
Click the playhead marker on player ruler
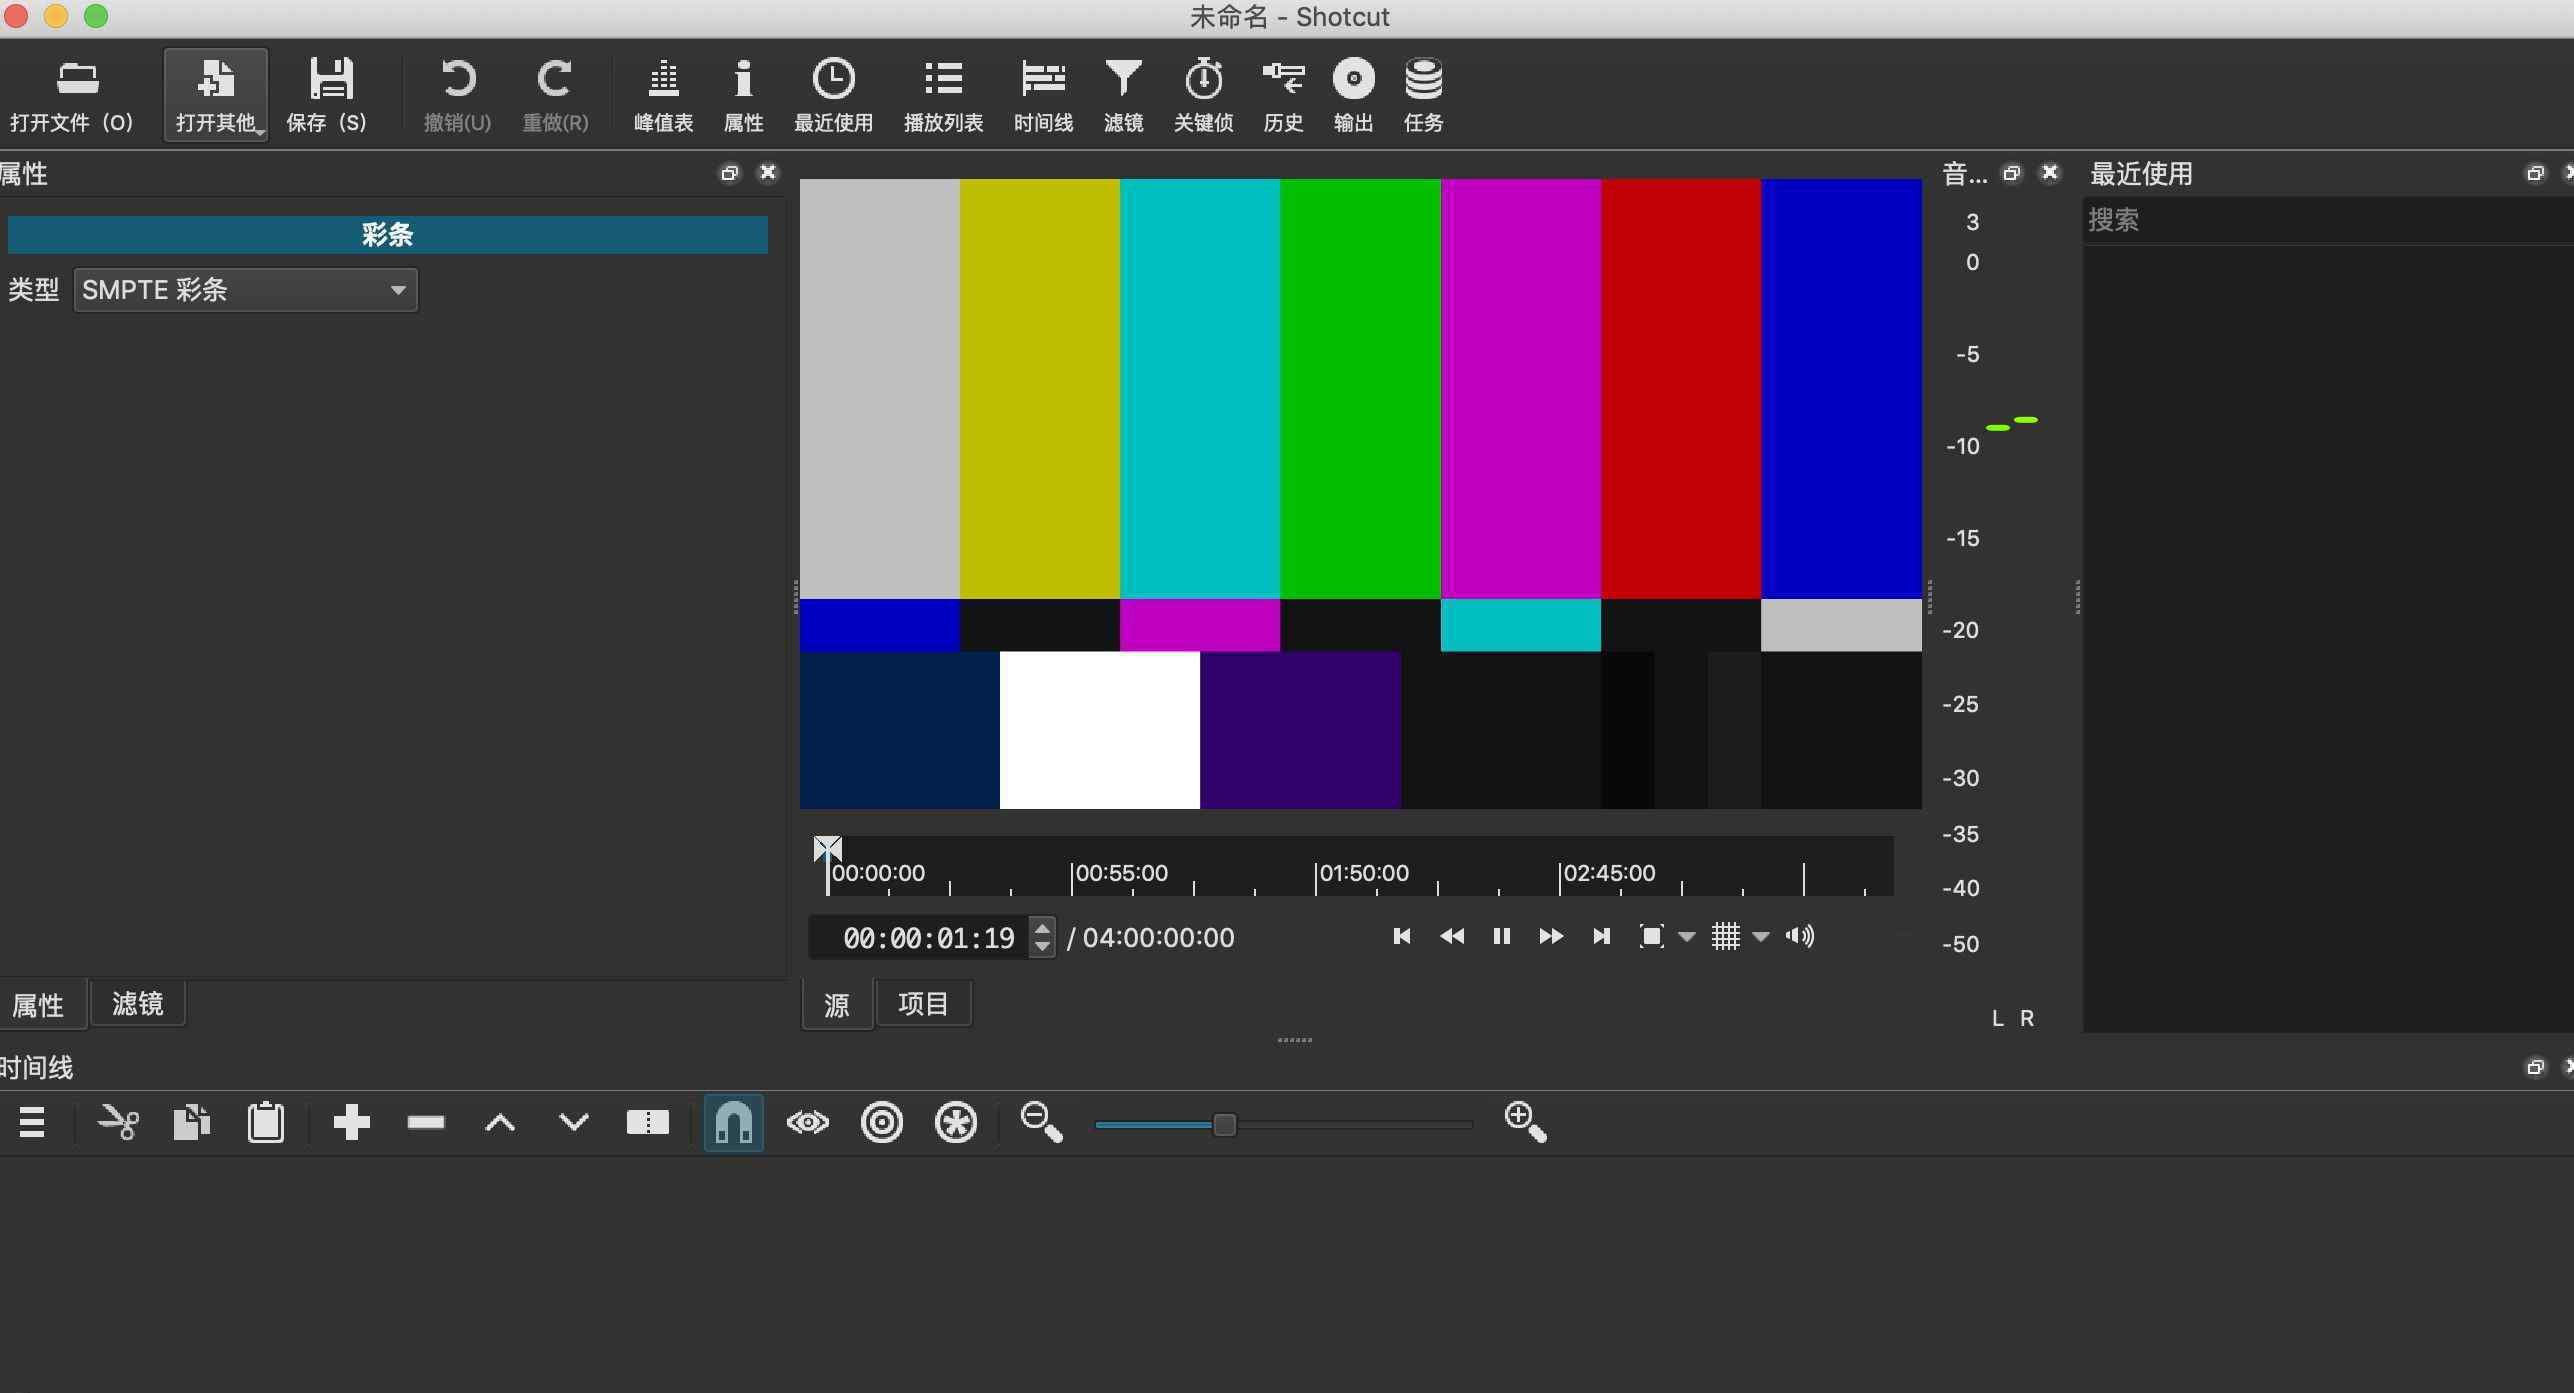(828, 850)
